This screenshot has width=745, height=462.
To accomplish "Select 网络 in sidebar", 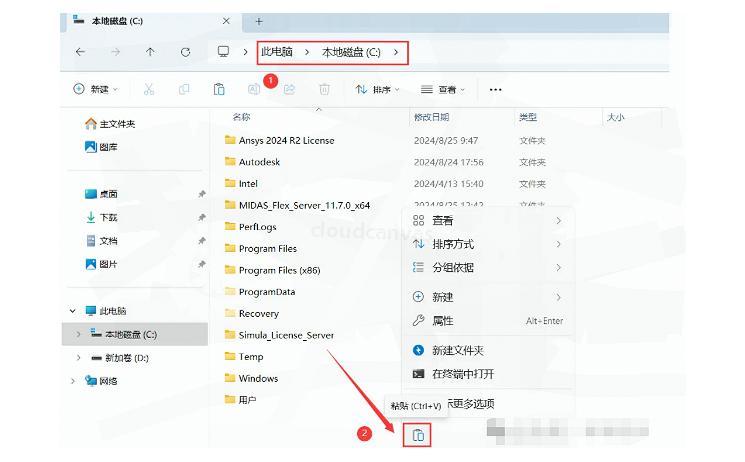I will point(101,381).
